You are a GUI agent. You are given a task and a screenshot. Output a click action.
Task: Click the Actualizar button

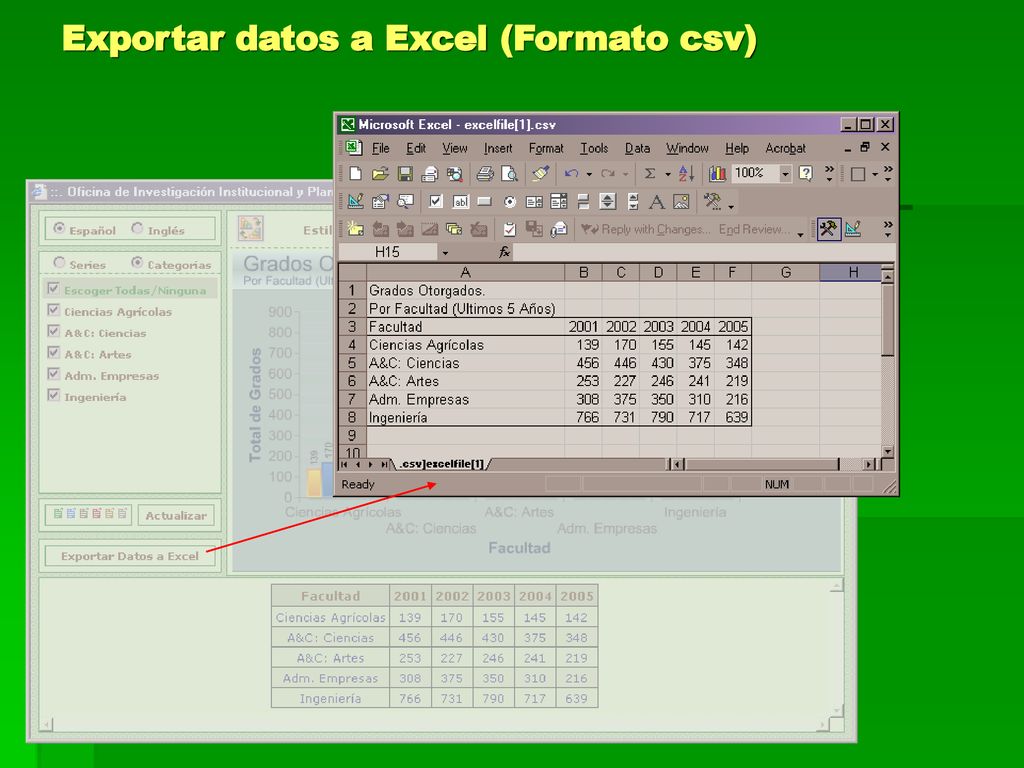point(176,515)
